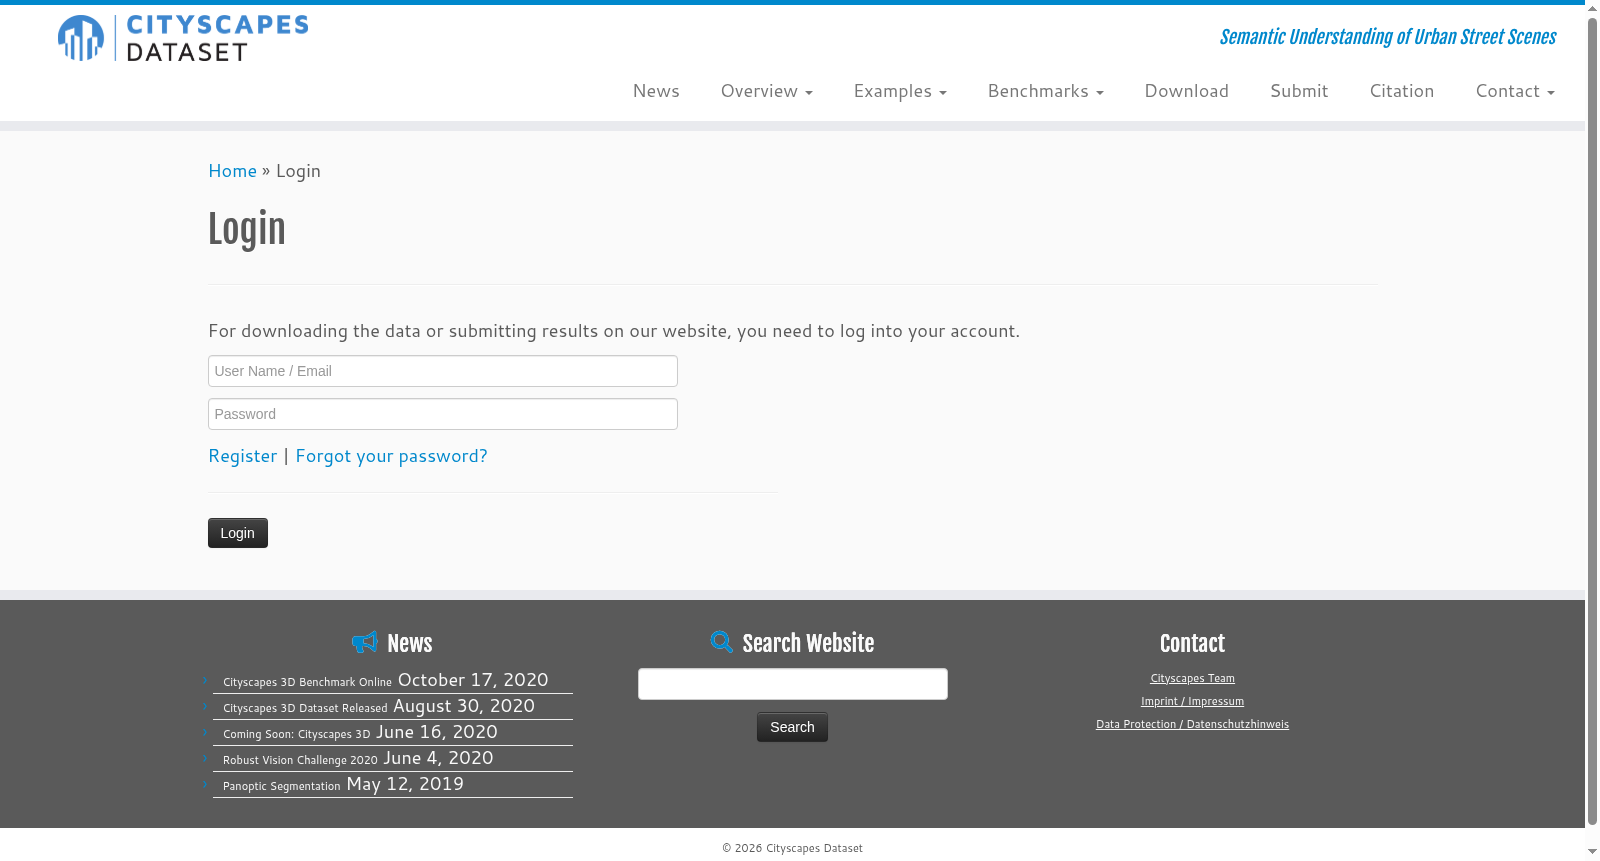
Task: Focus the Password field
Action: pos(443,414)
